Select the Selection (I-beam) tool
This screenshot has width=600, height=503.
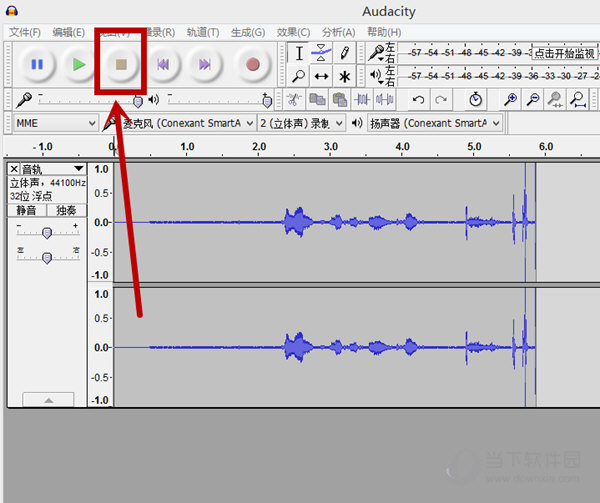pos(299,53)
